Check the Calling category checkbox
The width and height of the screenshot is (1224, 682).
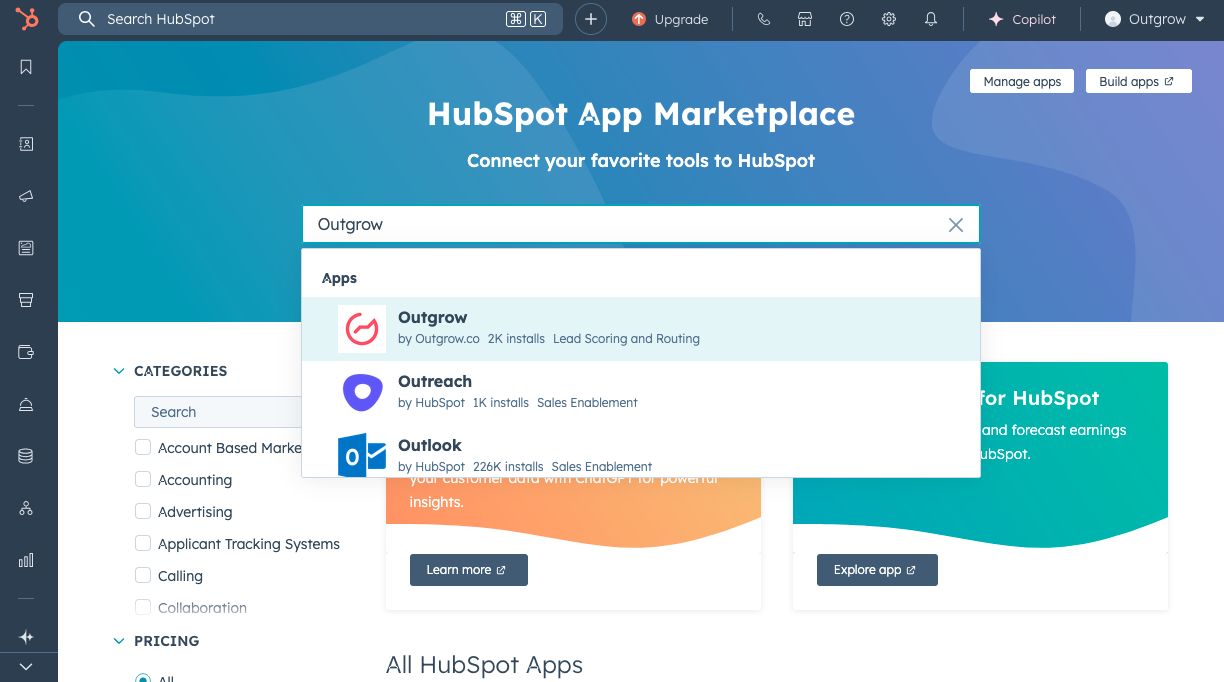click(143, 576)
